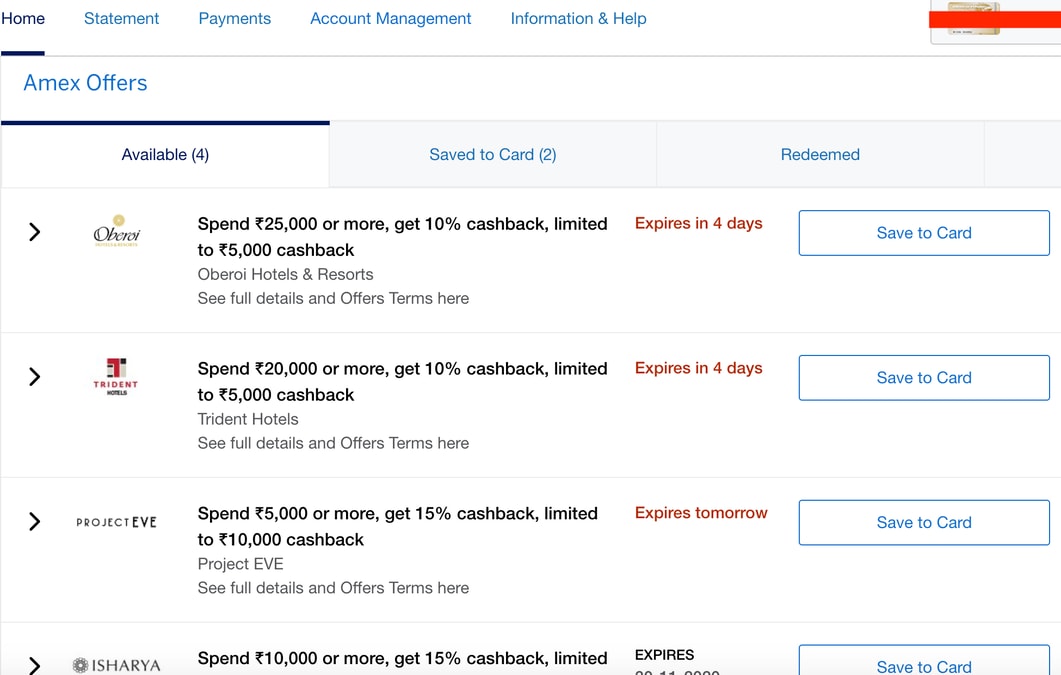Expand the Project EVE offer chevron
Screen dimensions: 1061x675
[x=35, y=522]
